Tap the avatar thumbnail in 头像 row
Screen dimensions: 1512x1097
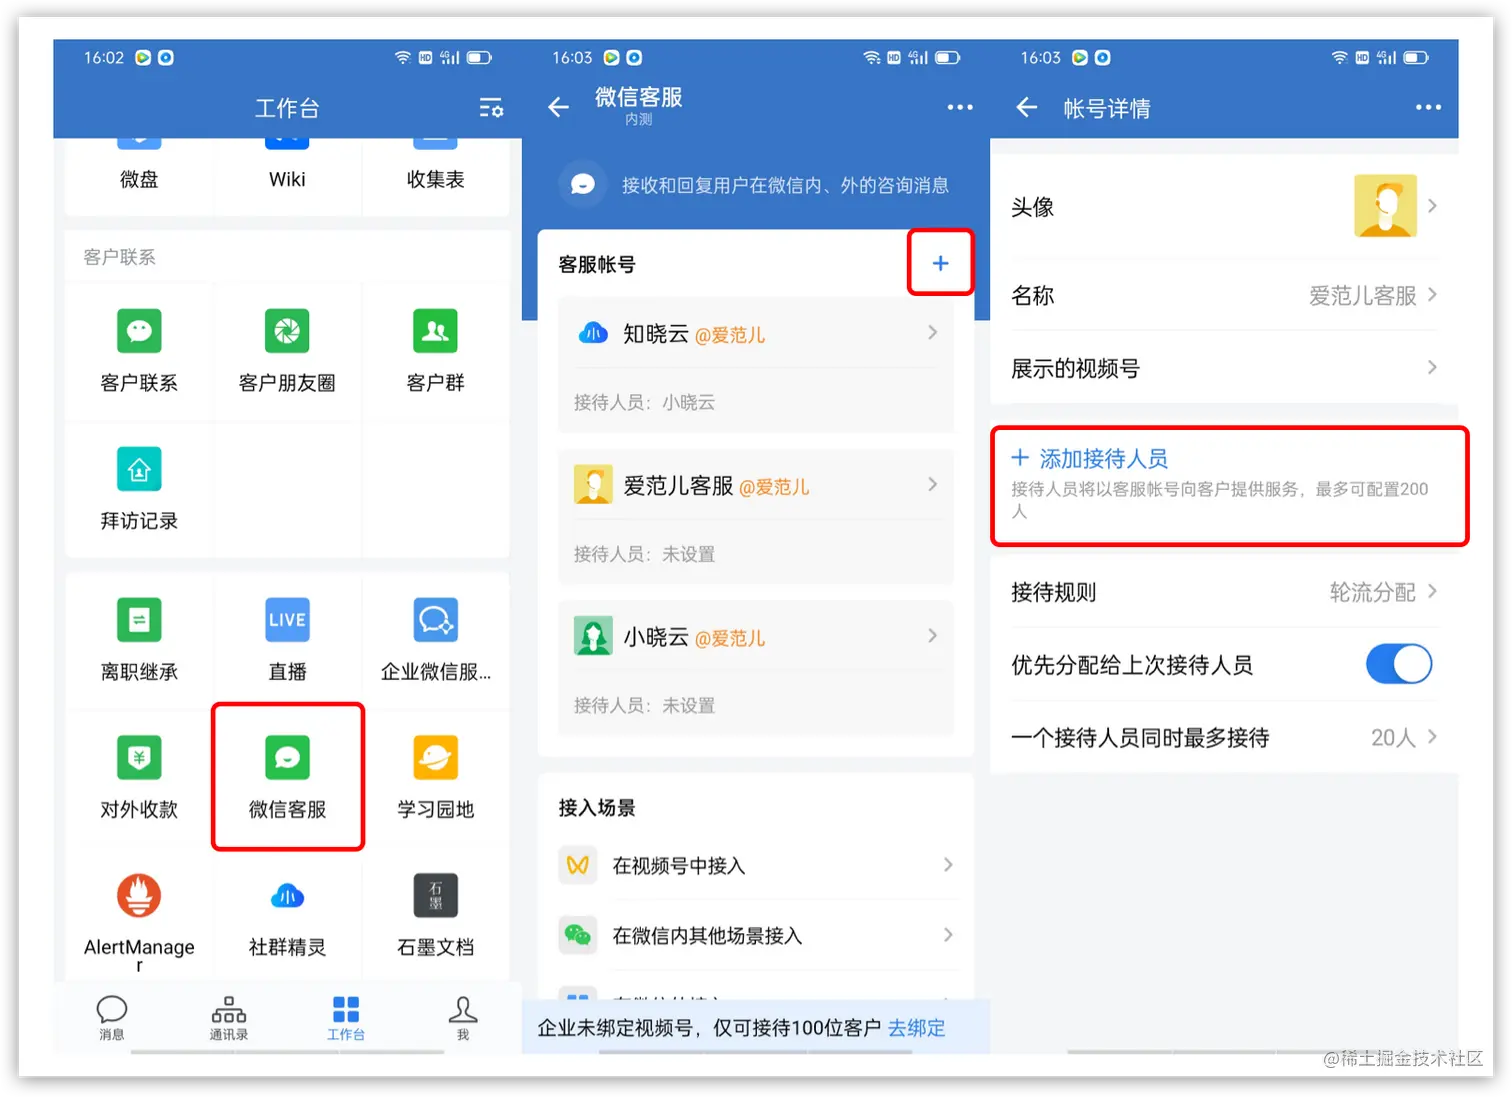click(1385, 206)
